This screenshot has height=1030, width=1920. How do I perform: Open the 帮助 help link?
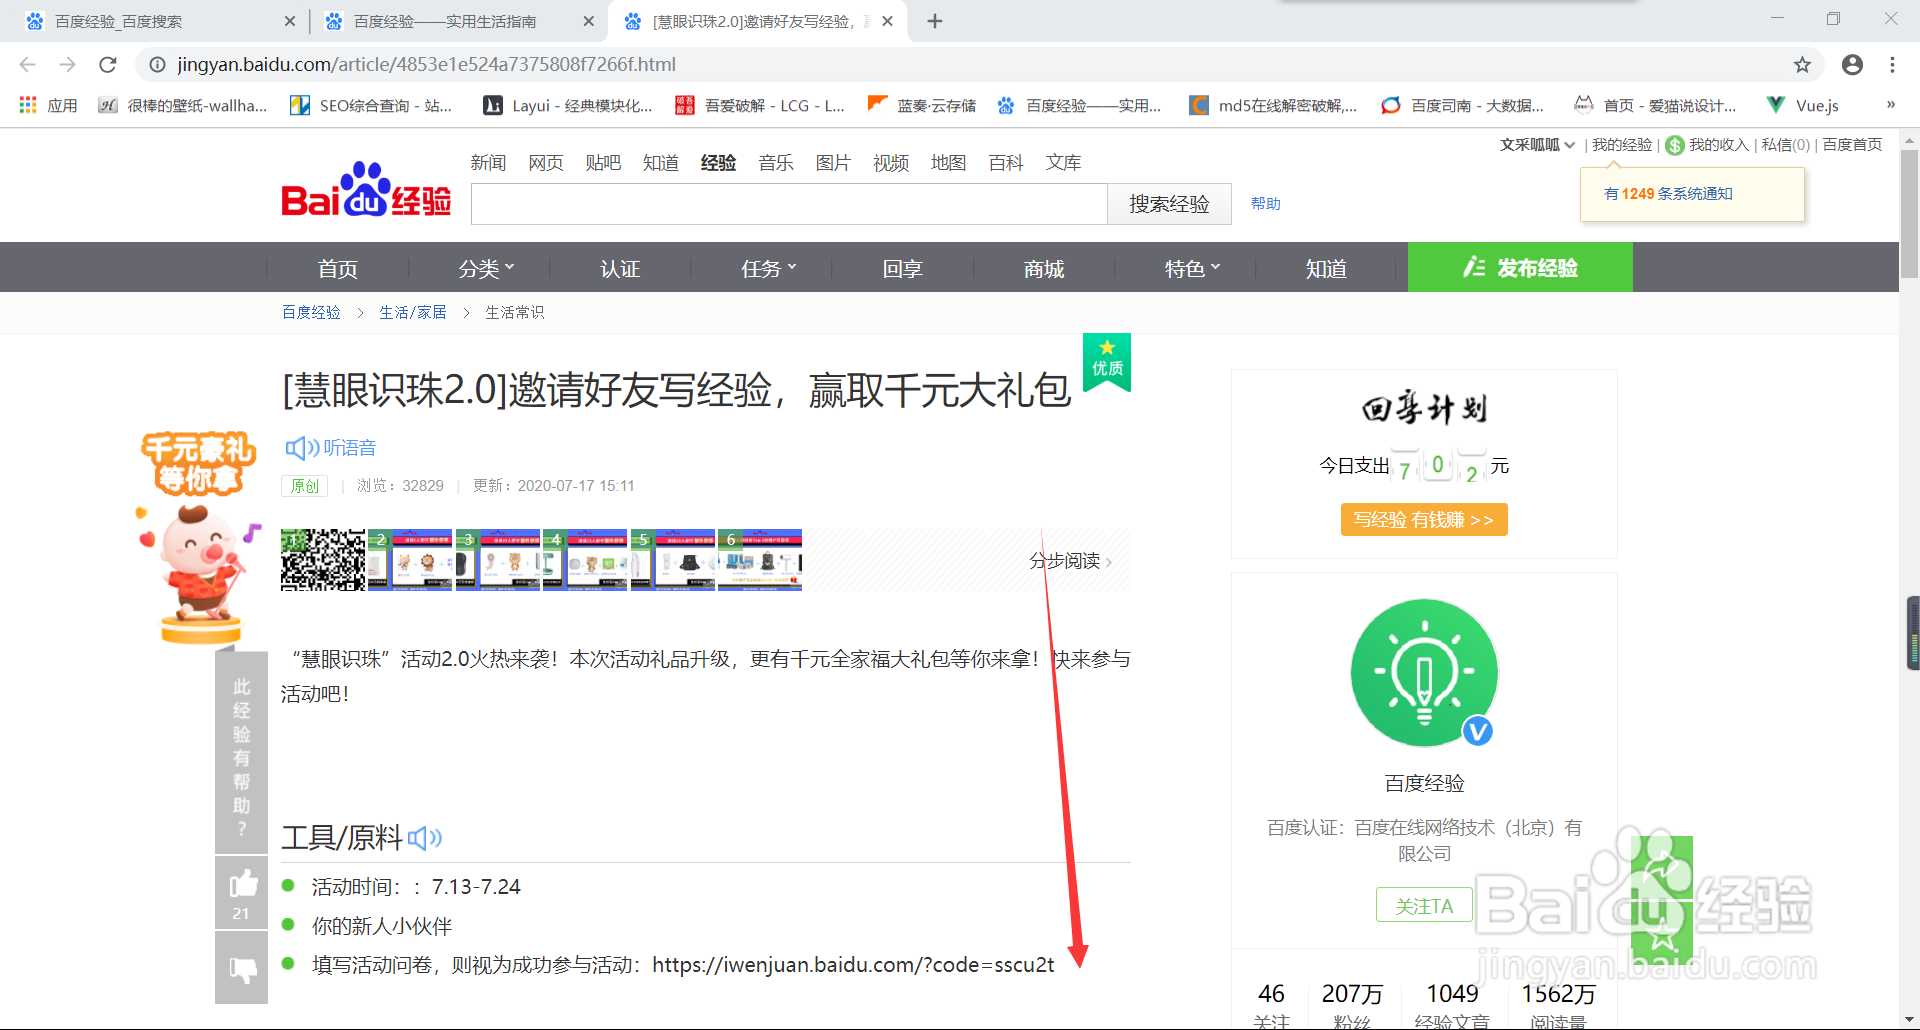click(x=1266, y=203)
